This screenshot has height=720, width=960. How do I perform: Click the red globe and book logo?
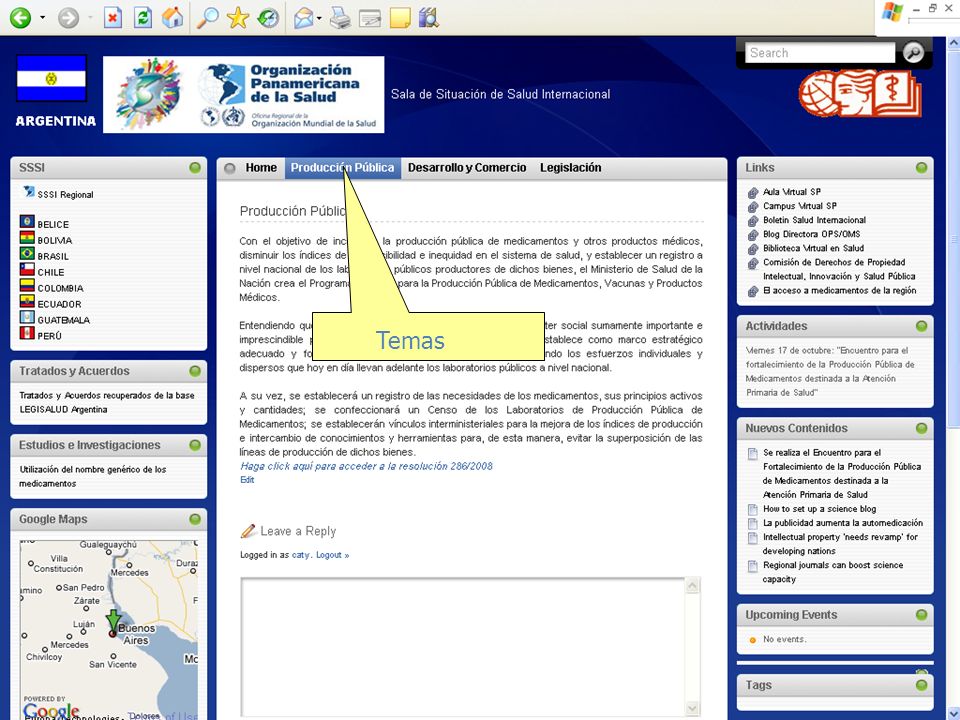click(x=860, y=94)
